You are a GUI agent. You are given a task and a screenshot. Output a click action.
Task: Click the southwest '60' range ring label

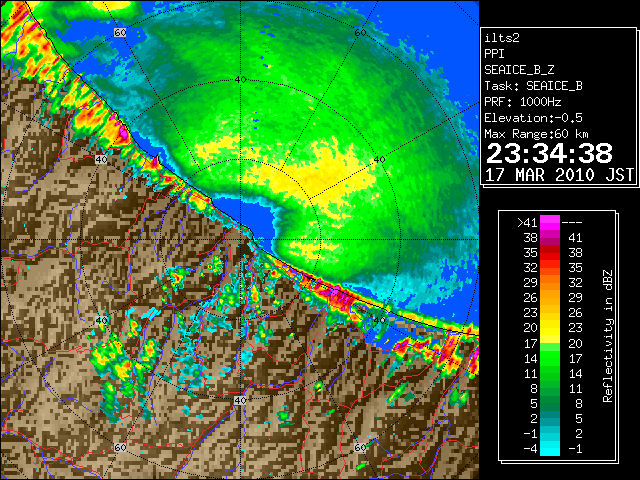pyautogui.click(x=120, y=448)
